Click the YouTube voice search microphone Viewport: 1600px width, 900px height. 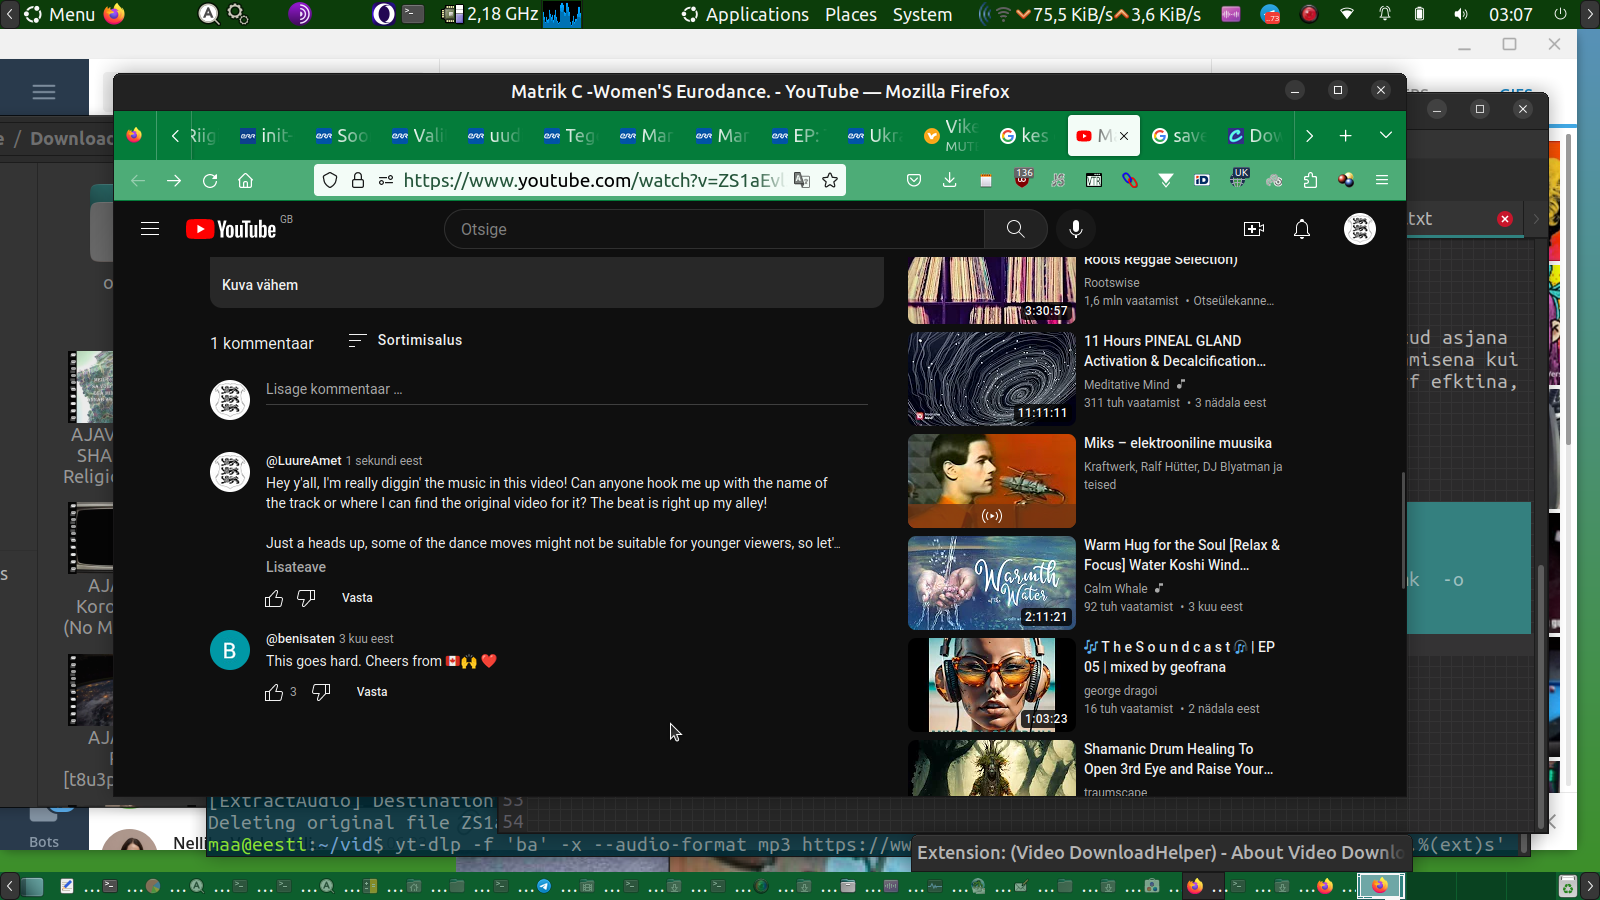[x=1076, y=229]
